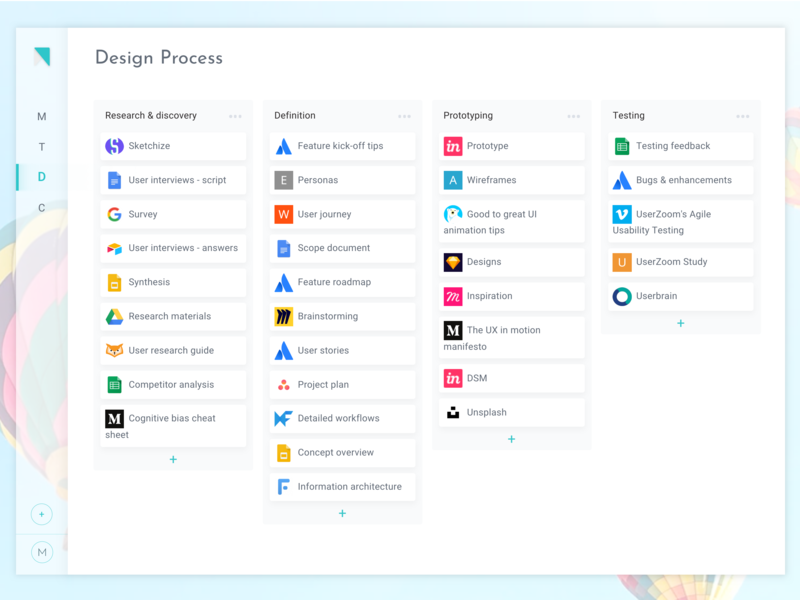Click the fox icon on User research guide
Viewport: 800px width, 600px height.
coord(114,351)
